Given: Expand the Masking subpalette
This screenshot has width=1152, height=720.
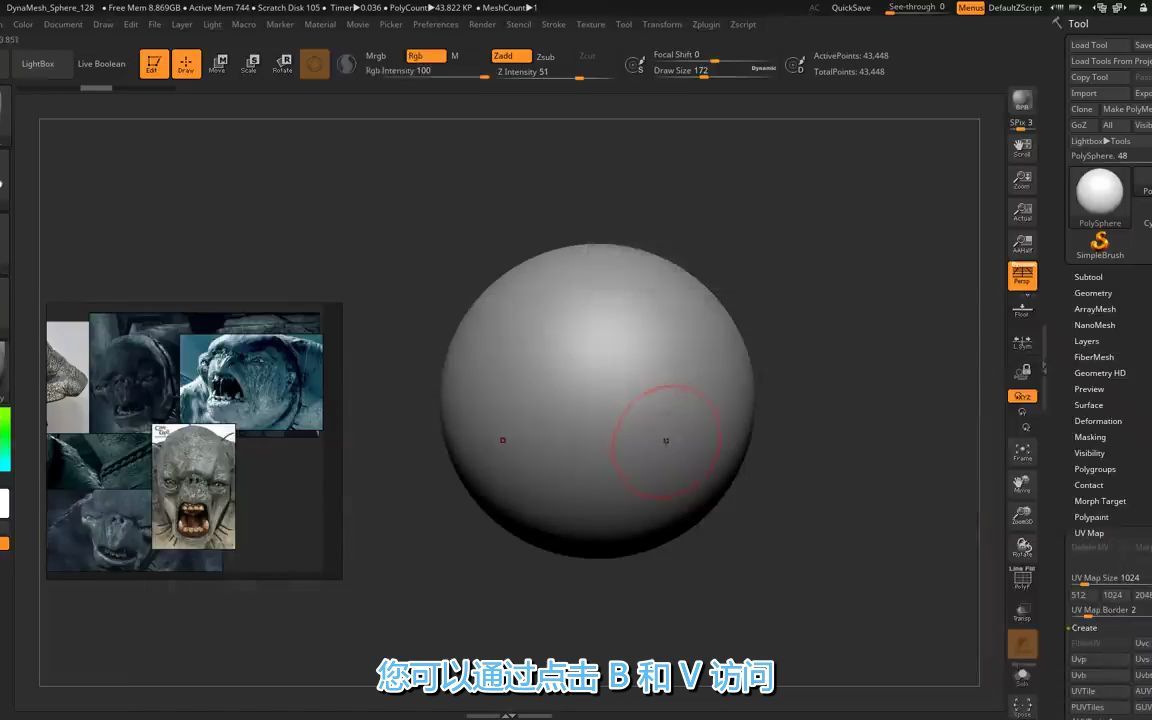Looking at the screenshot, I should pos(1090,437).
